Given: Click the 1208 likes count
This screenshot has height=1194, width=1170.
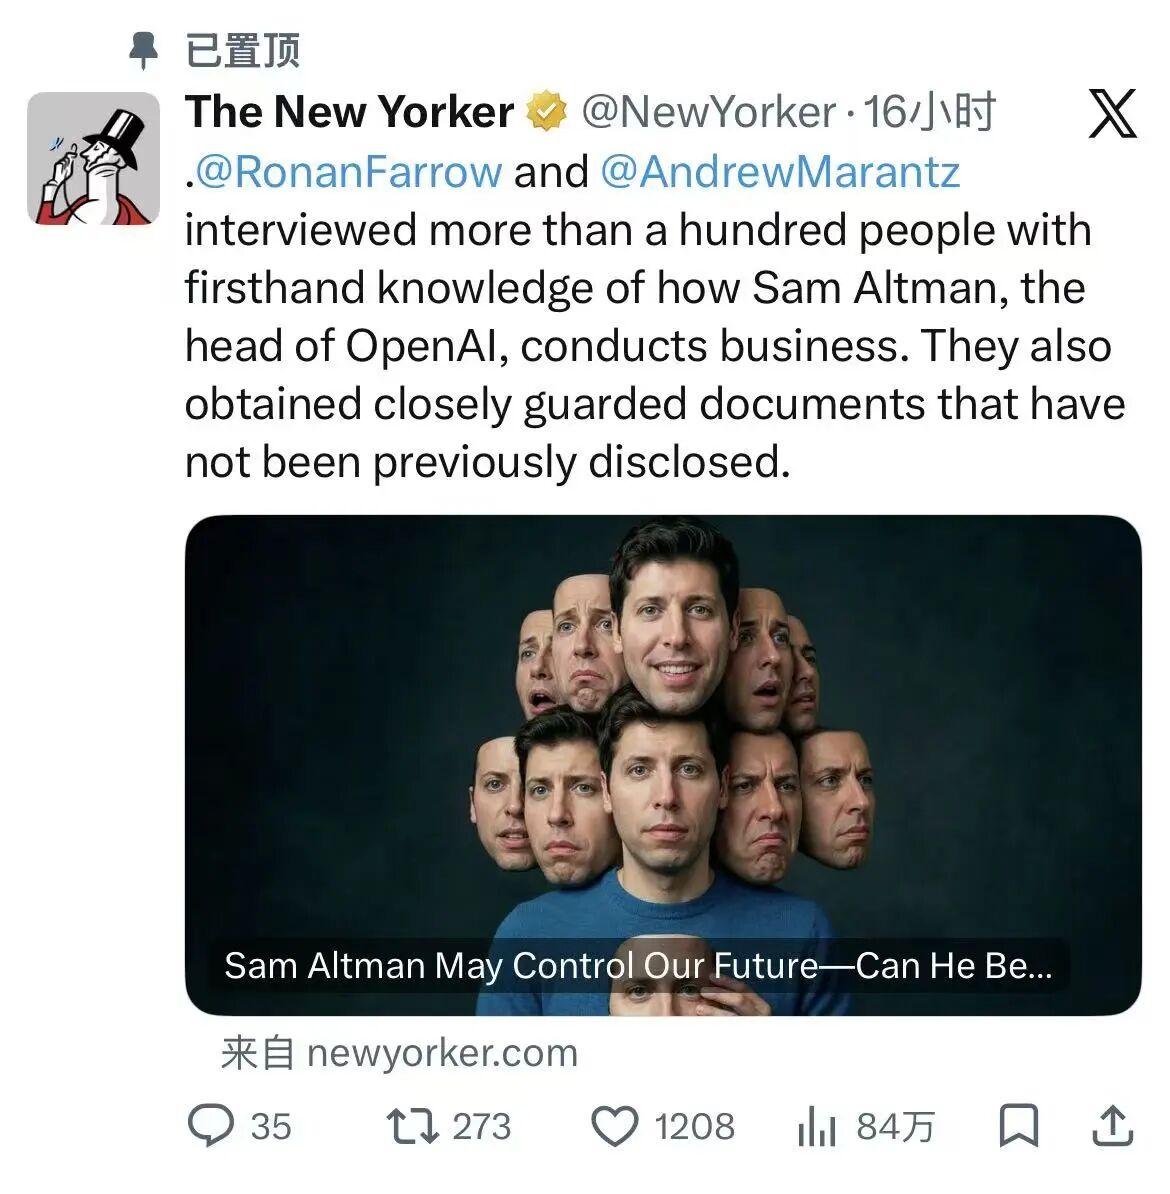Looking at the screenshot, I should point(694,1127).
